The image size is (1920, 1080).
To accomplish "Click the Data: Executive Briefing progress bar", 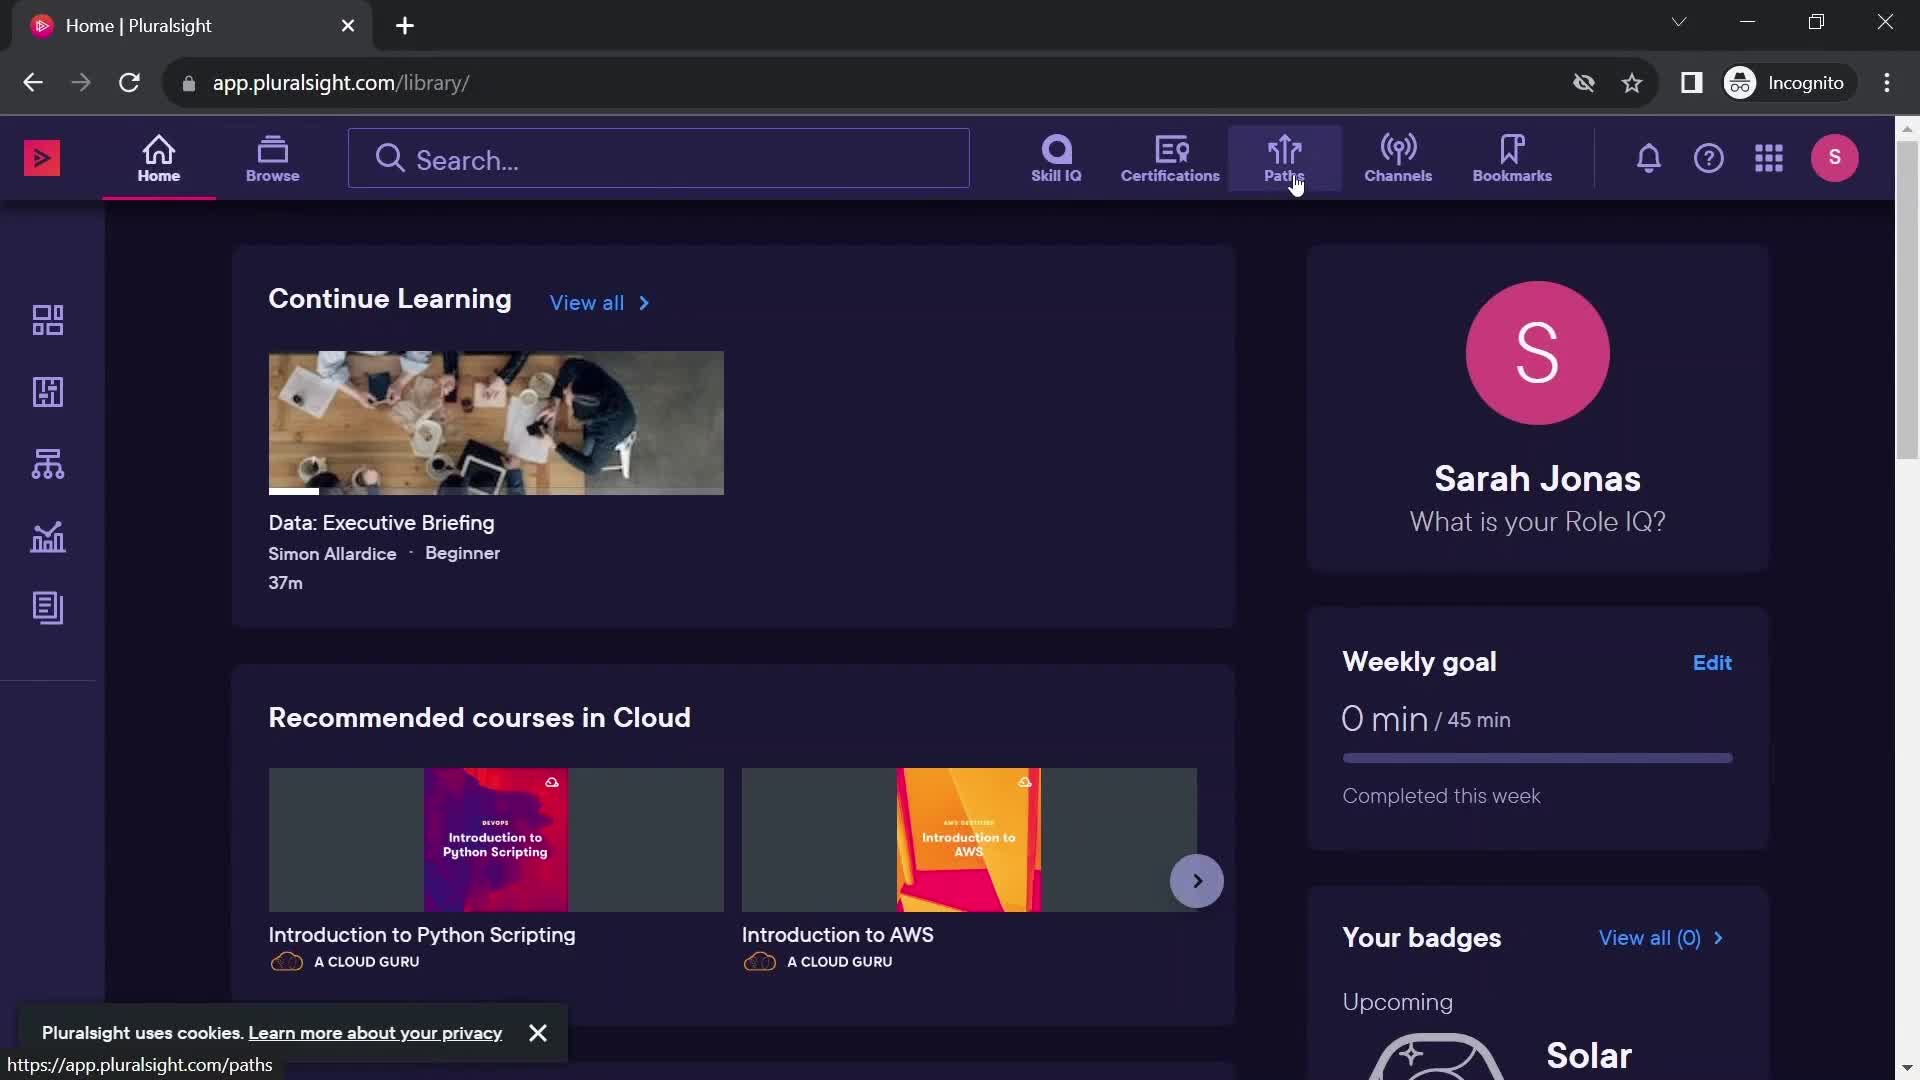I will click(x=496, y=492).
